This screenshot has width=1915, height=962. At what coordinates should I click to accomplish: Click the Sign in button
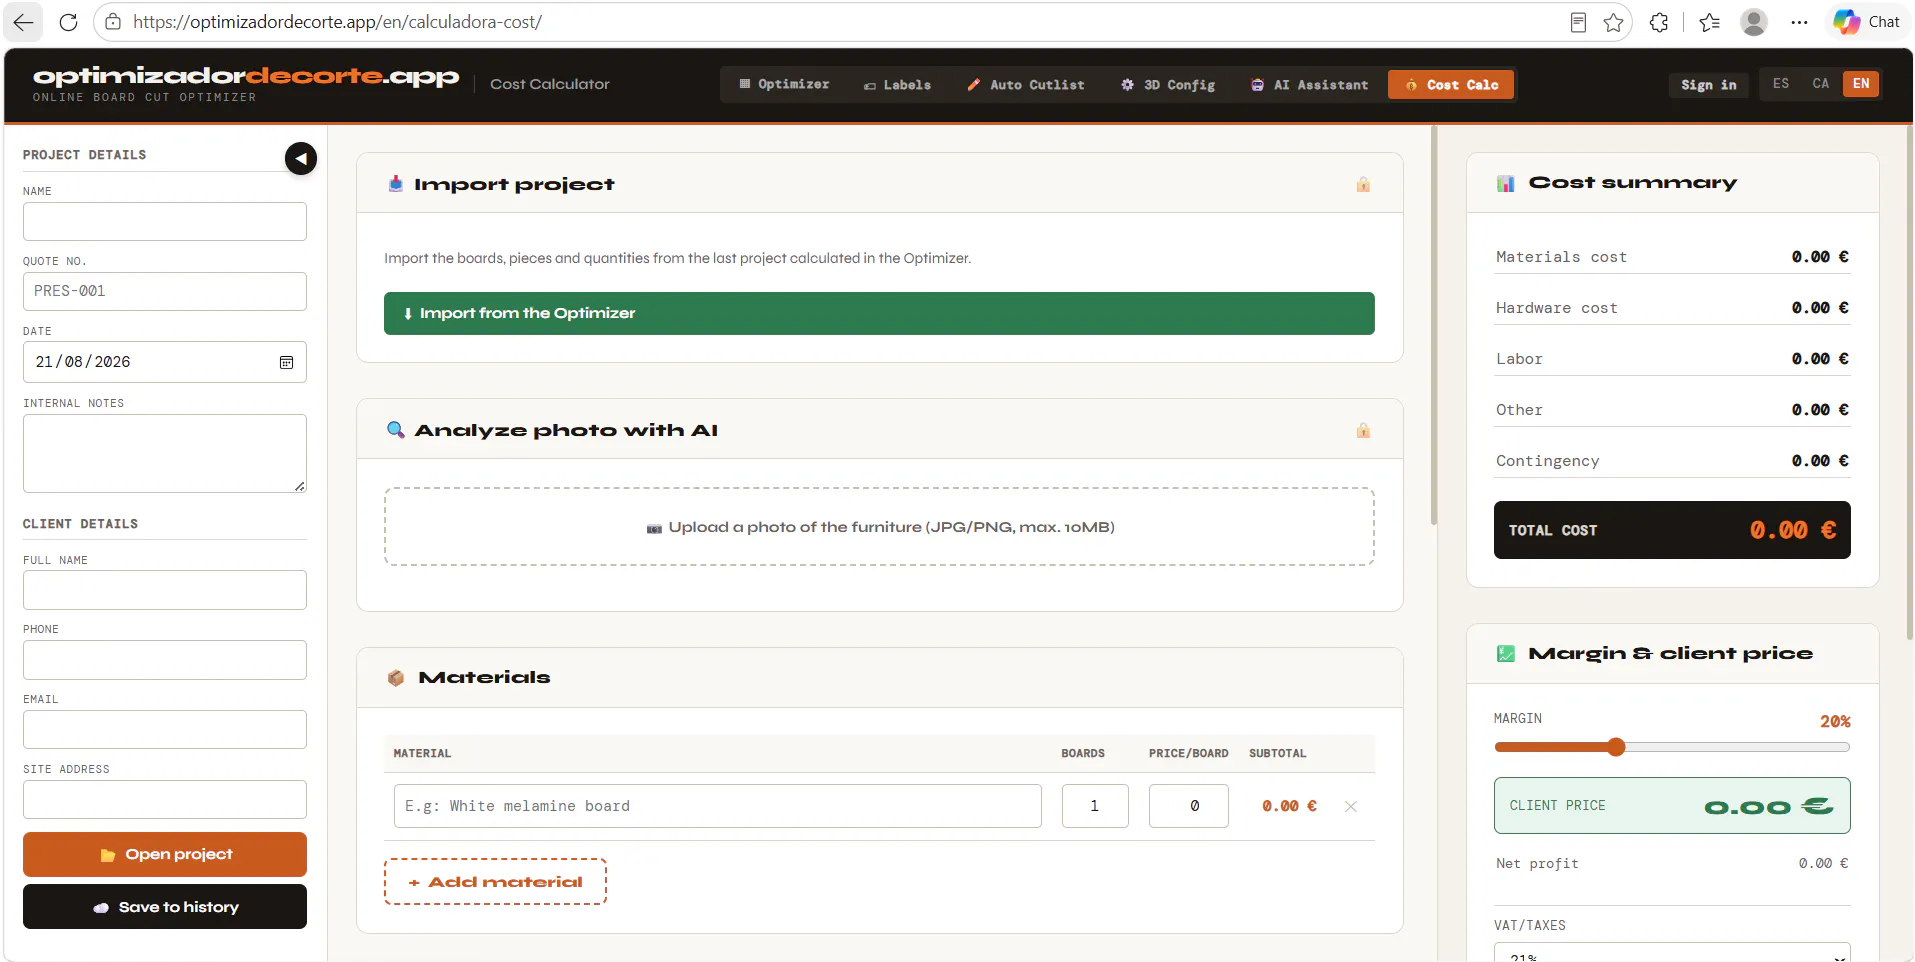click(x=1708, y=85)
